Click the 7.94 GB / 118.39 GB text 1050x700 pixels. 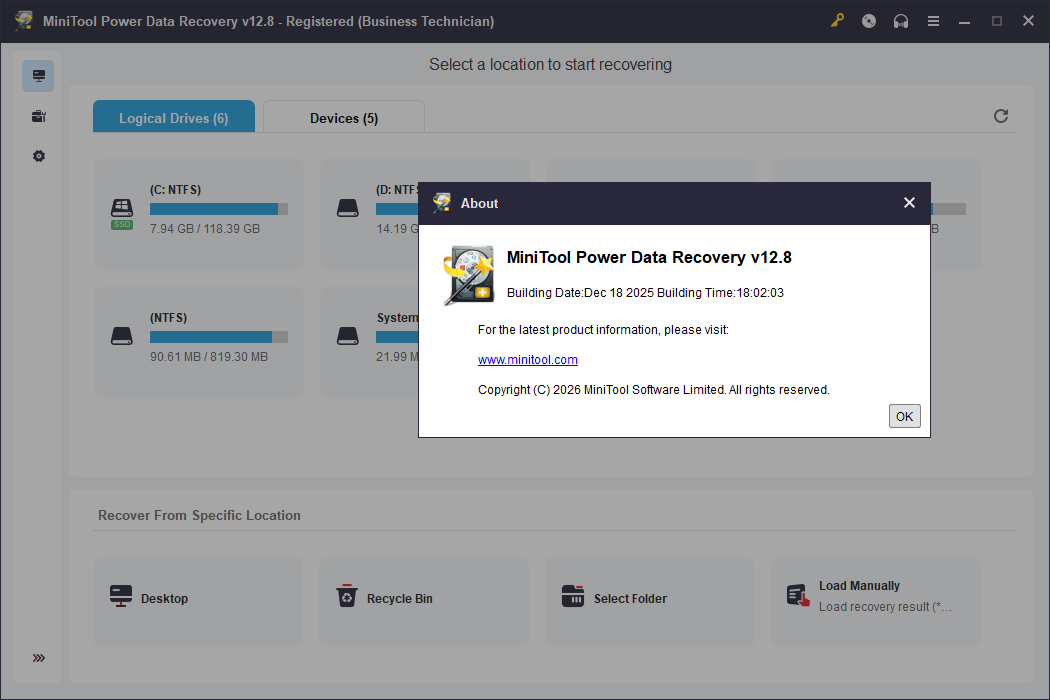click(205, 228)
